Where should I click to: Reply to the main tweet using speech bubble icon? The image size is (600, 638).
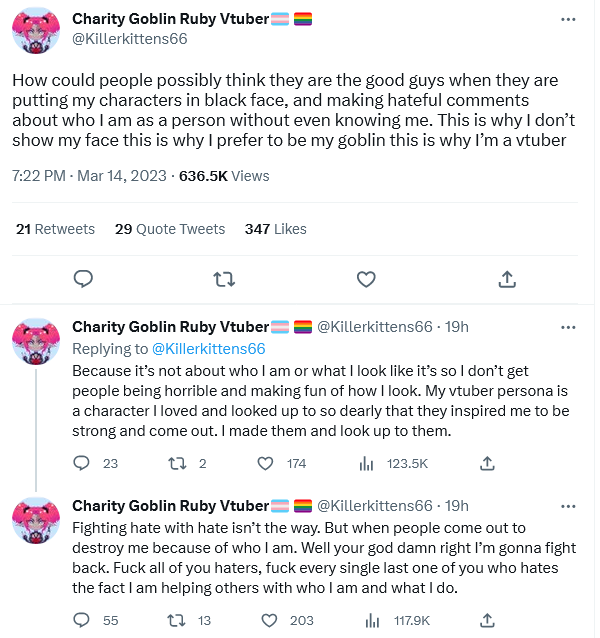tap(83, 279)
